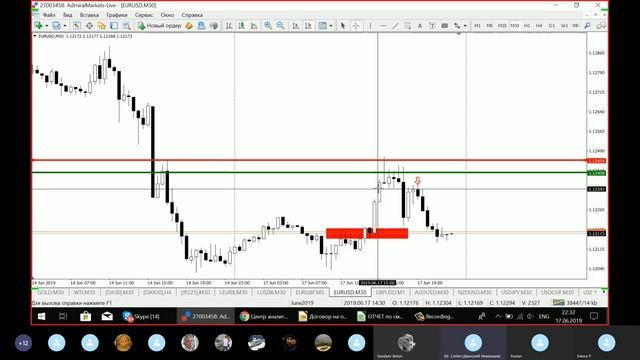Toggle the Terminal panel icon
The width and height of the screenshot is (640, 360).
(114, 26)
